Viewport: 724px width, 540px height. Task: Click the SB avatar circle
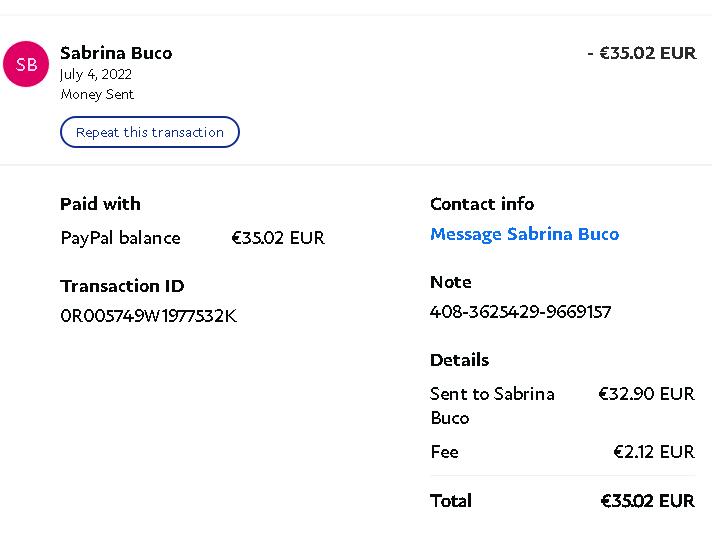point(27,65)
